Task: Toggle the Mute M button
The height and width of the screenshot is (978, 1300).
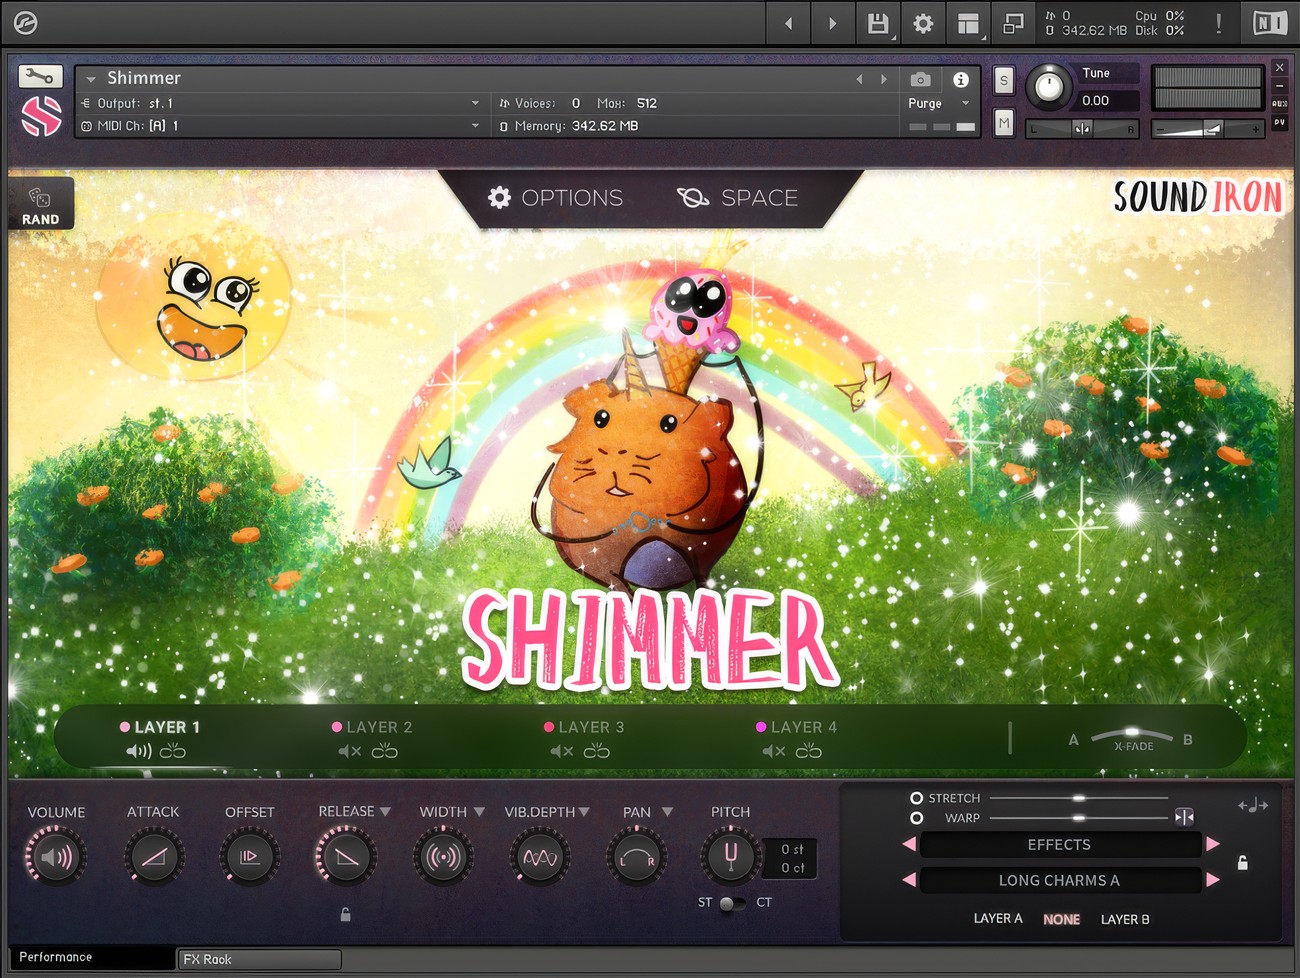Action: click(x=1004, y=123)
